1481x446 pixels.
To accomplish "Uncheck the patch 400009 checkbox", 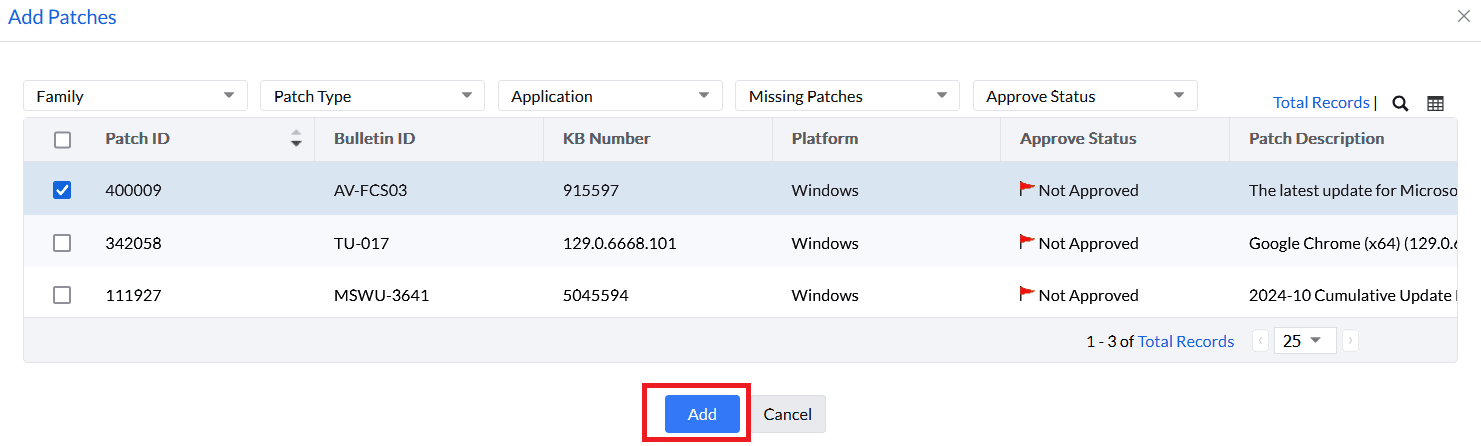I will (x=62, y=190).
